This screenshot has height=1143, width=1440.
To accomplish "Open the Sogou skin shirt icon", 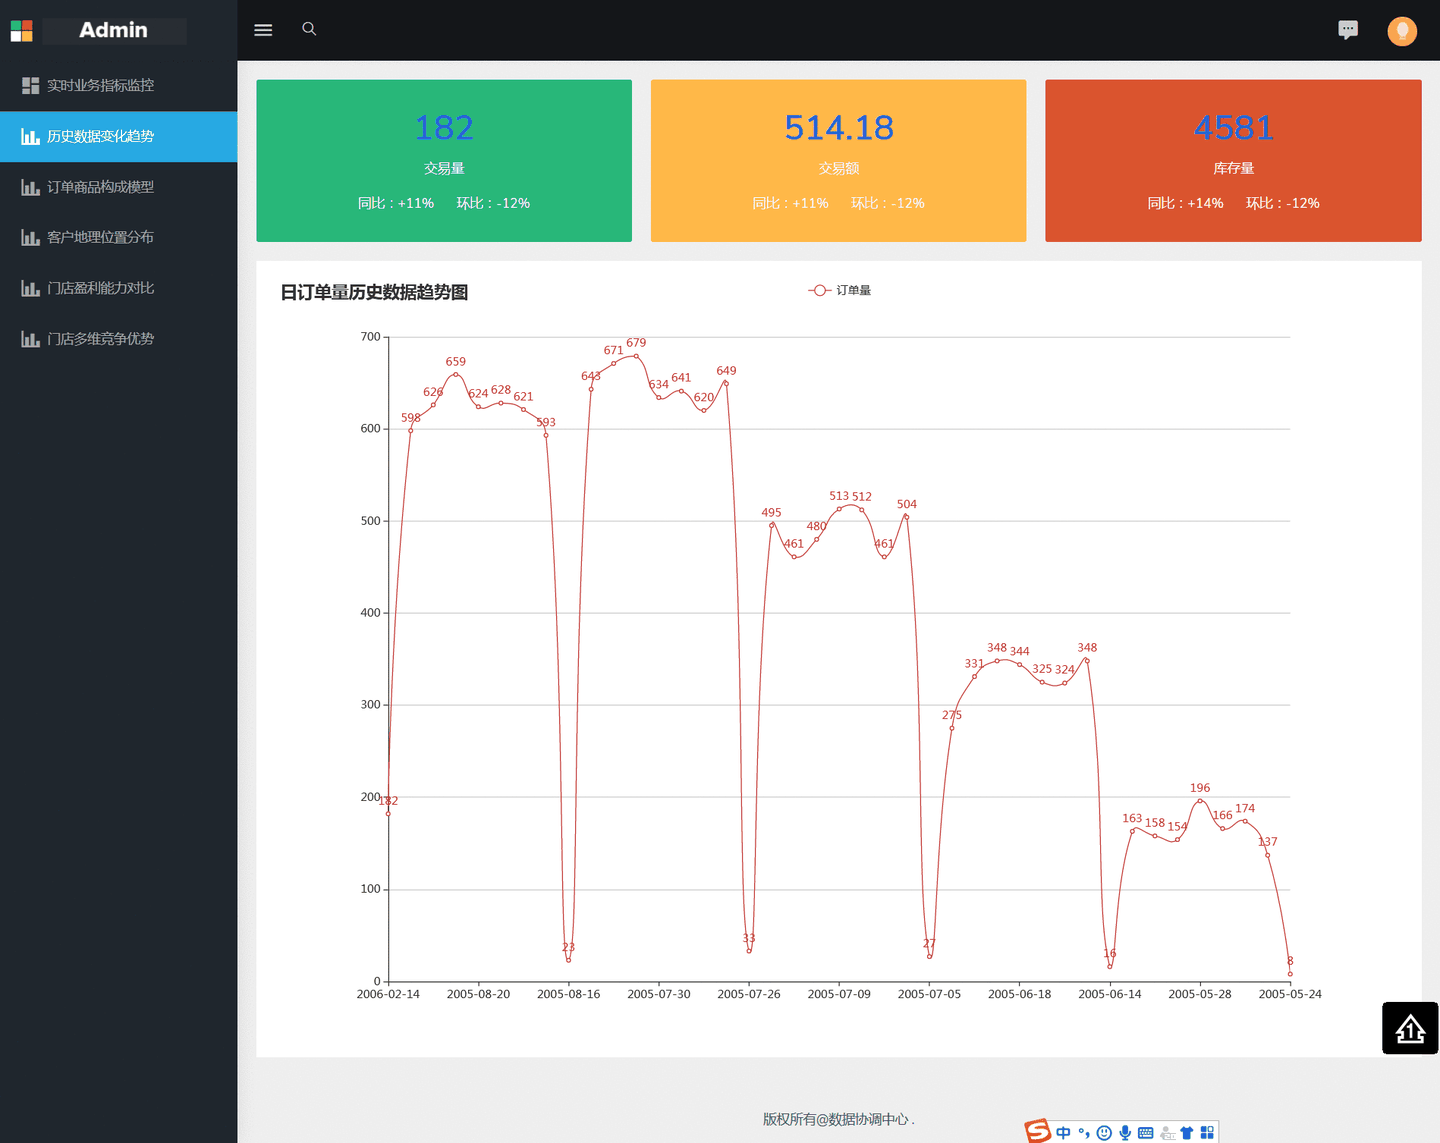I will (x=1187, y=1133).
